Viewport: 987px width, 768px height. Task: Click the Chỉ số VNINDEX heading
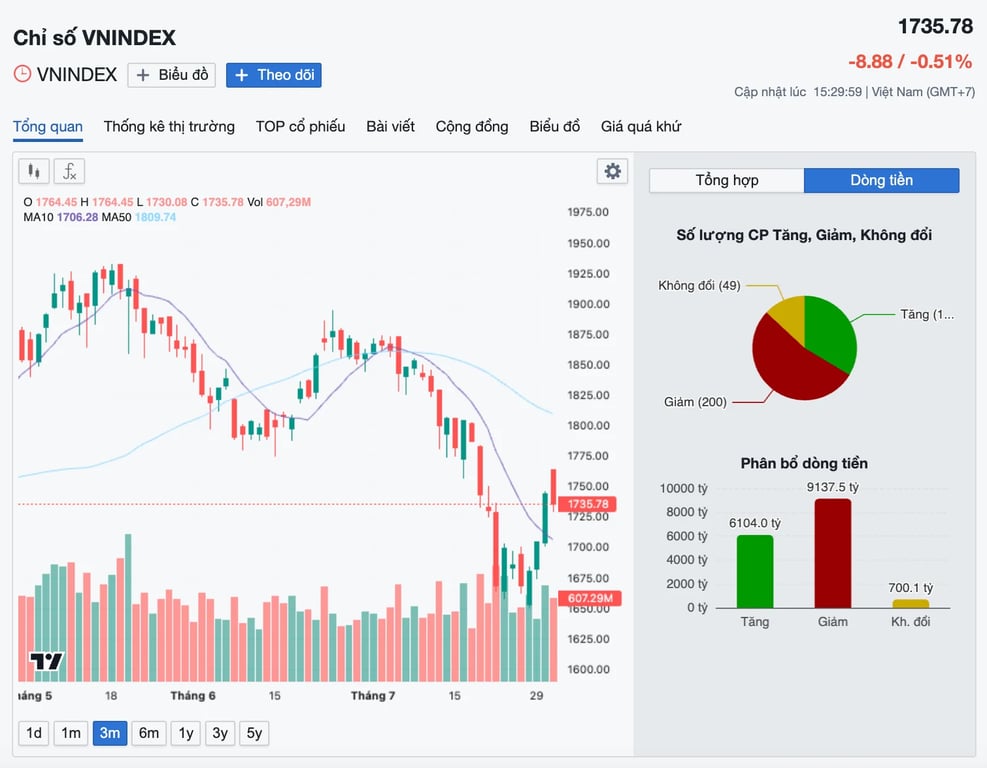click(x=94, y=38)
